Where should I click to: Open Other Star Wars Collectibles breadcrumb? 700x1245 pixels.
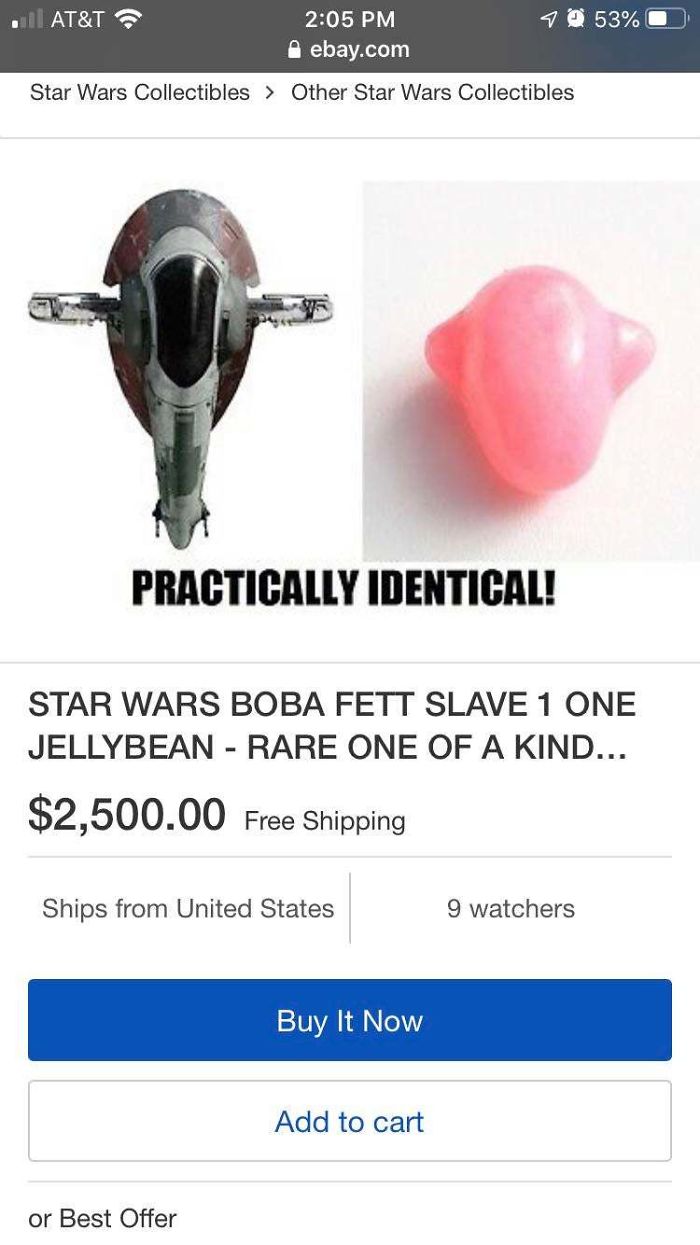pyautogui.click(x=432, y=92)
